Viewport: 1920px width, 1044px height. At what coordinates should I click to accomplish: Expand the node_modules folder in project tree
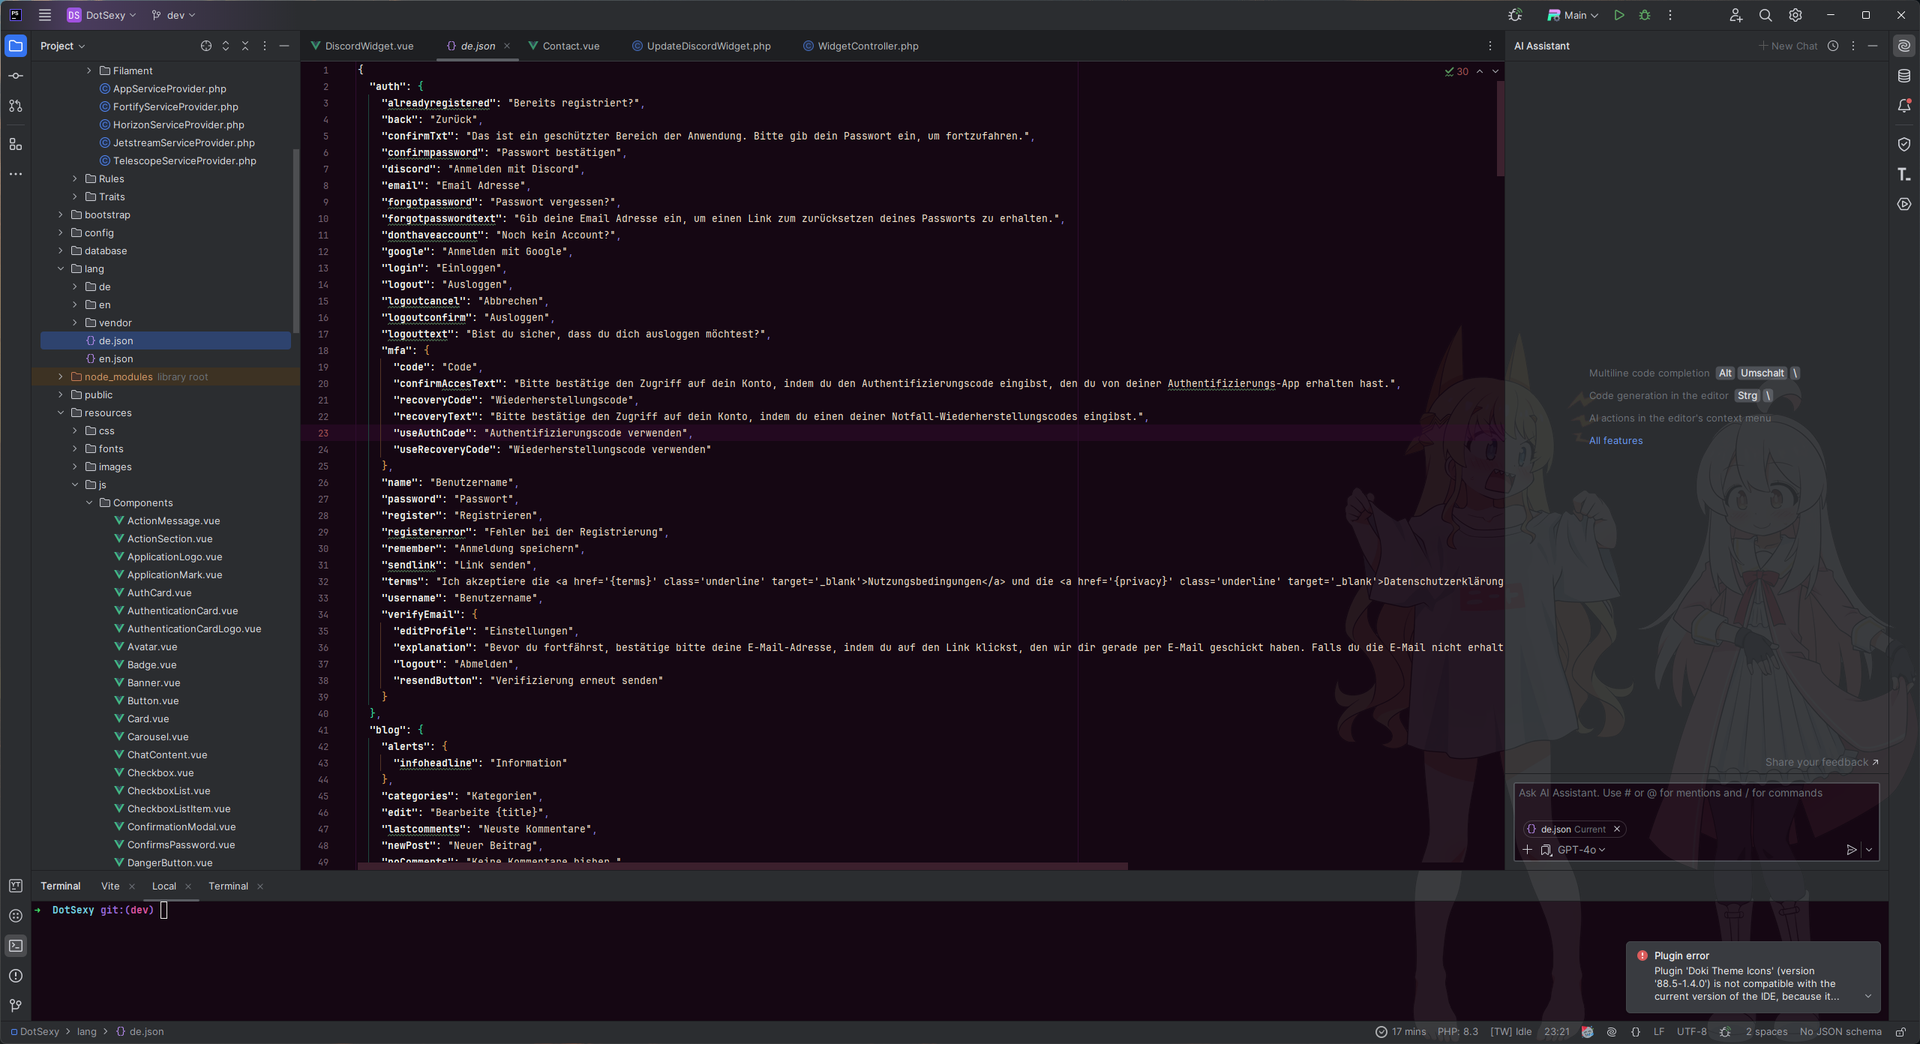61,377
